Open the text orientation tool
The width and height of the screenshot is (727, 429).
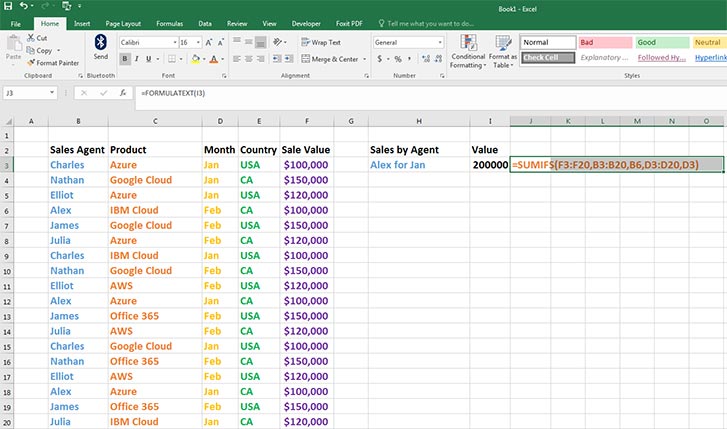(x=278, y=42)
